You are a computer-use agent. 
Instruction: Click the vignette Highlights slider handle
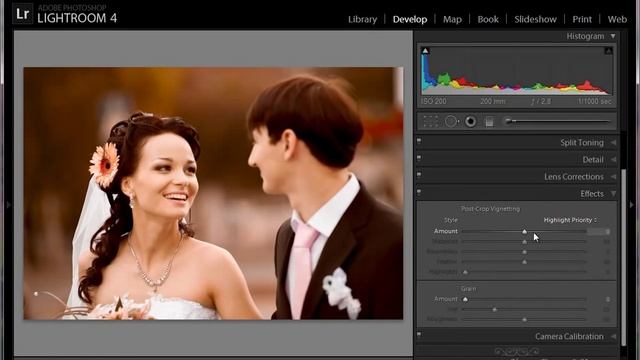tap(465, 272)
